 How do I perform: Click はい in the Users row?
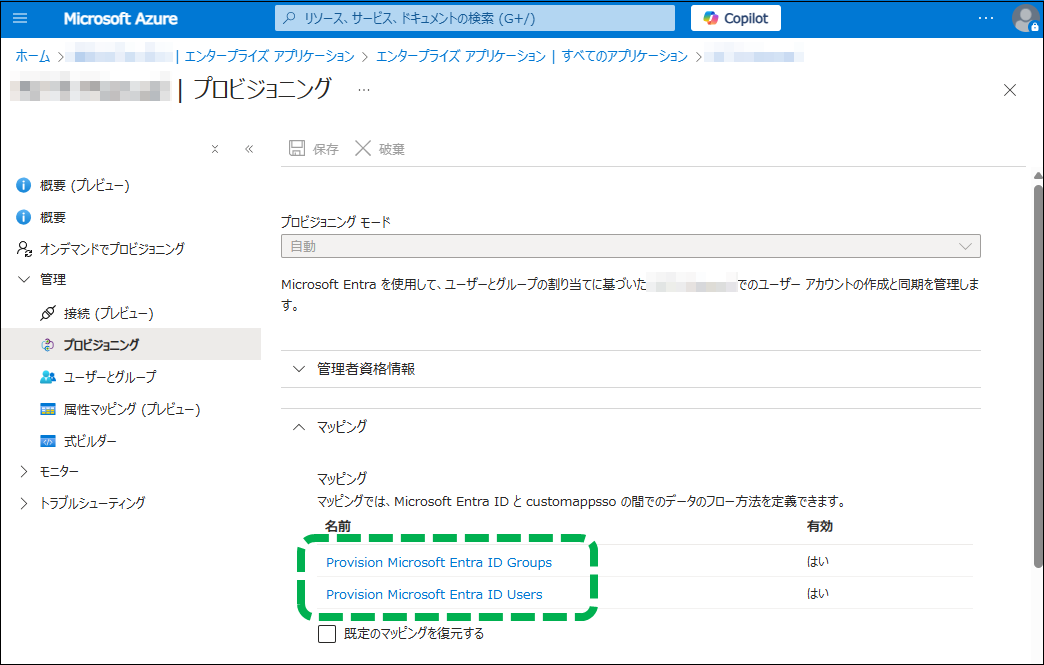(x=818, y=593)
